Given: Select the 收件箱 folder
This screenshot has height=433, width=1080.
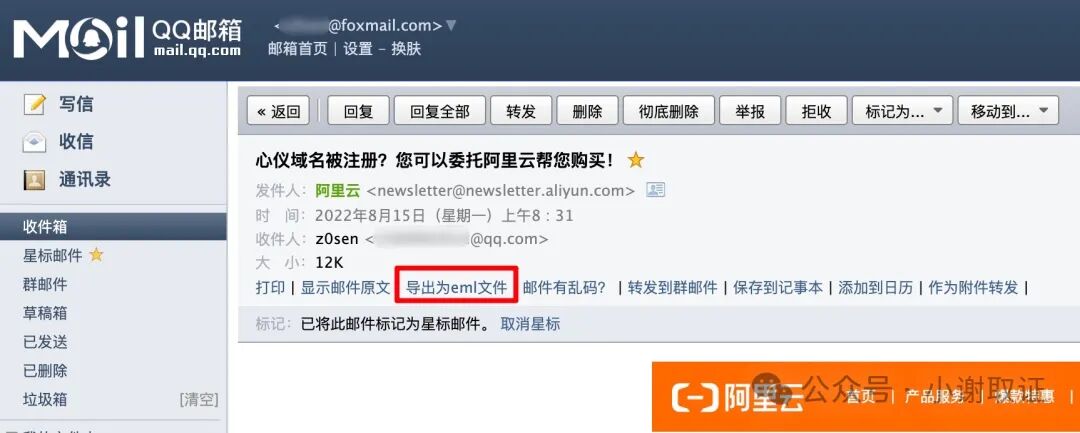Looking at the screenshot, I should click(x=113, y=226).
